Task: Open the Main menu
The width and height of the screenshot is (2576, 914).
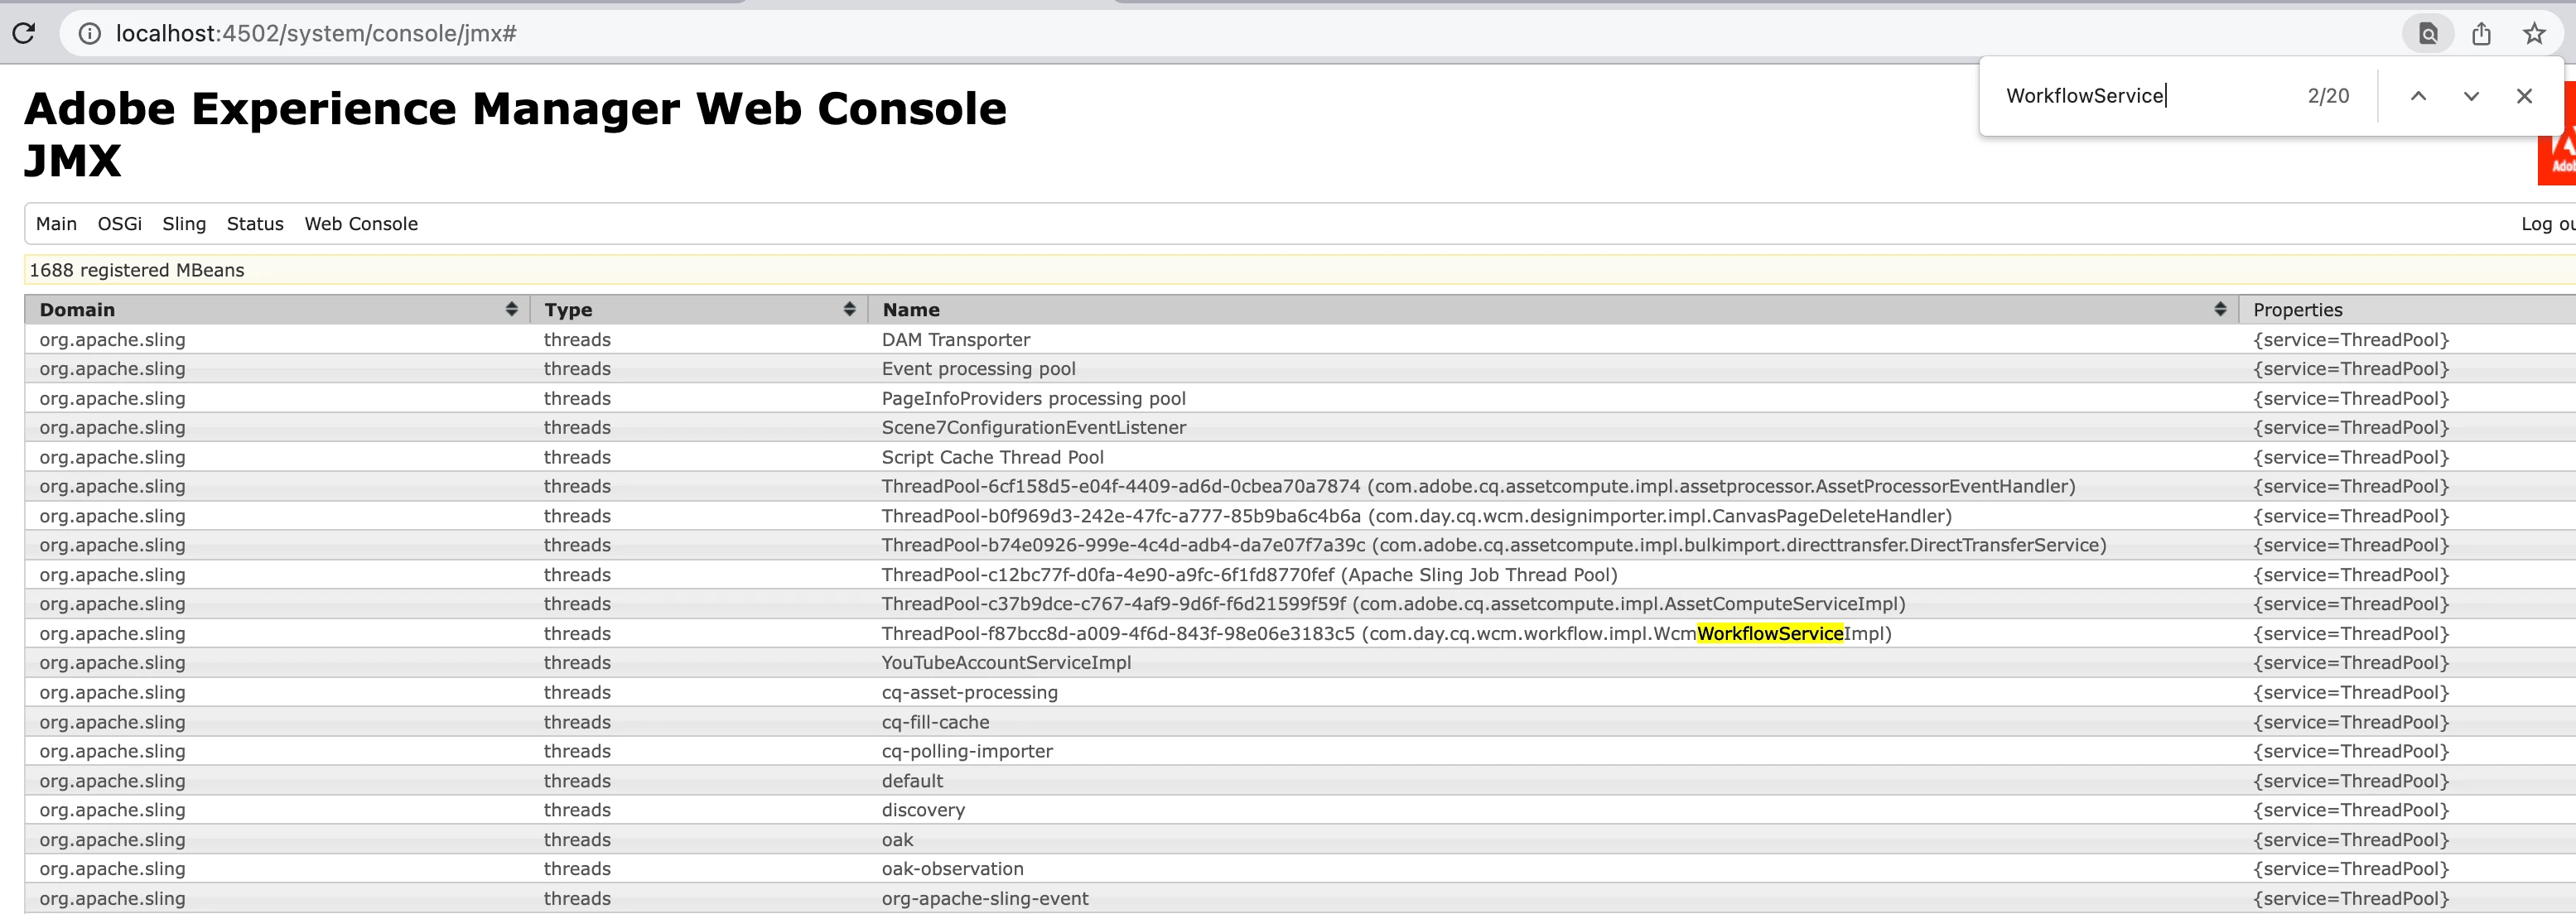Action: [56, 224]
